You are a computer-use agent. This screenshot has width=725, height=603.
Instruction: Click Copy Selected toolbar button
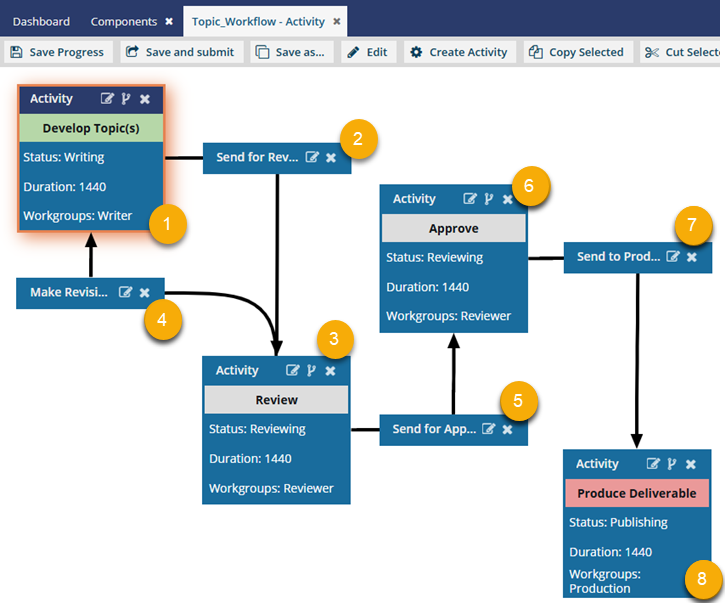tap(577, 52)
